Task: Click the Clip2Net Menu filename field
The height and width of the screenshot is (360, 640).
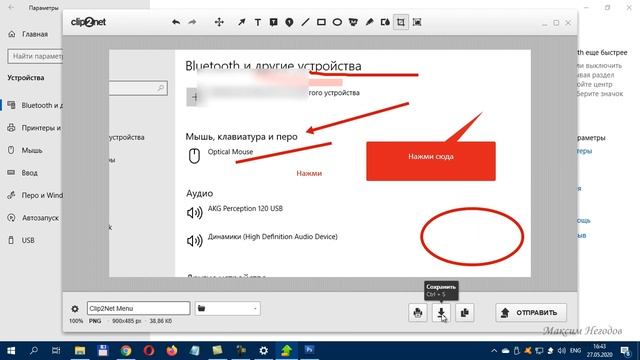Action: tap(138, 308)
